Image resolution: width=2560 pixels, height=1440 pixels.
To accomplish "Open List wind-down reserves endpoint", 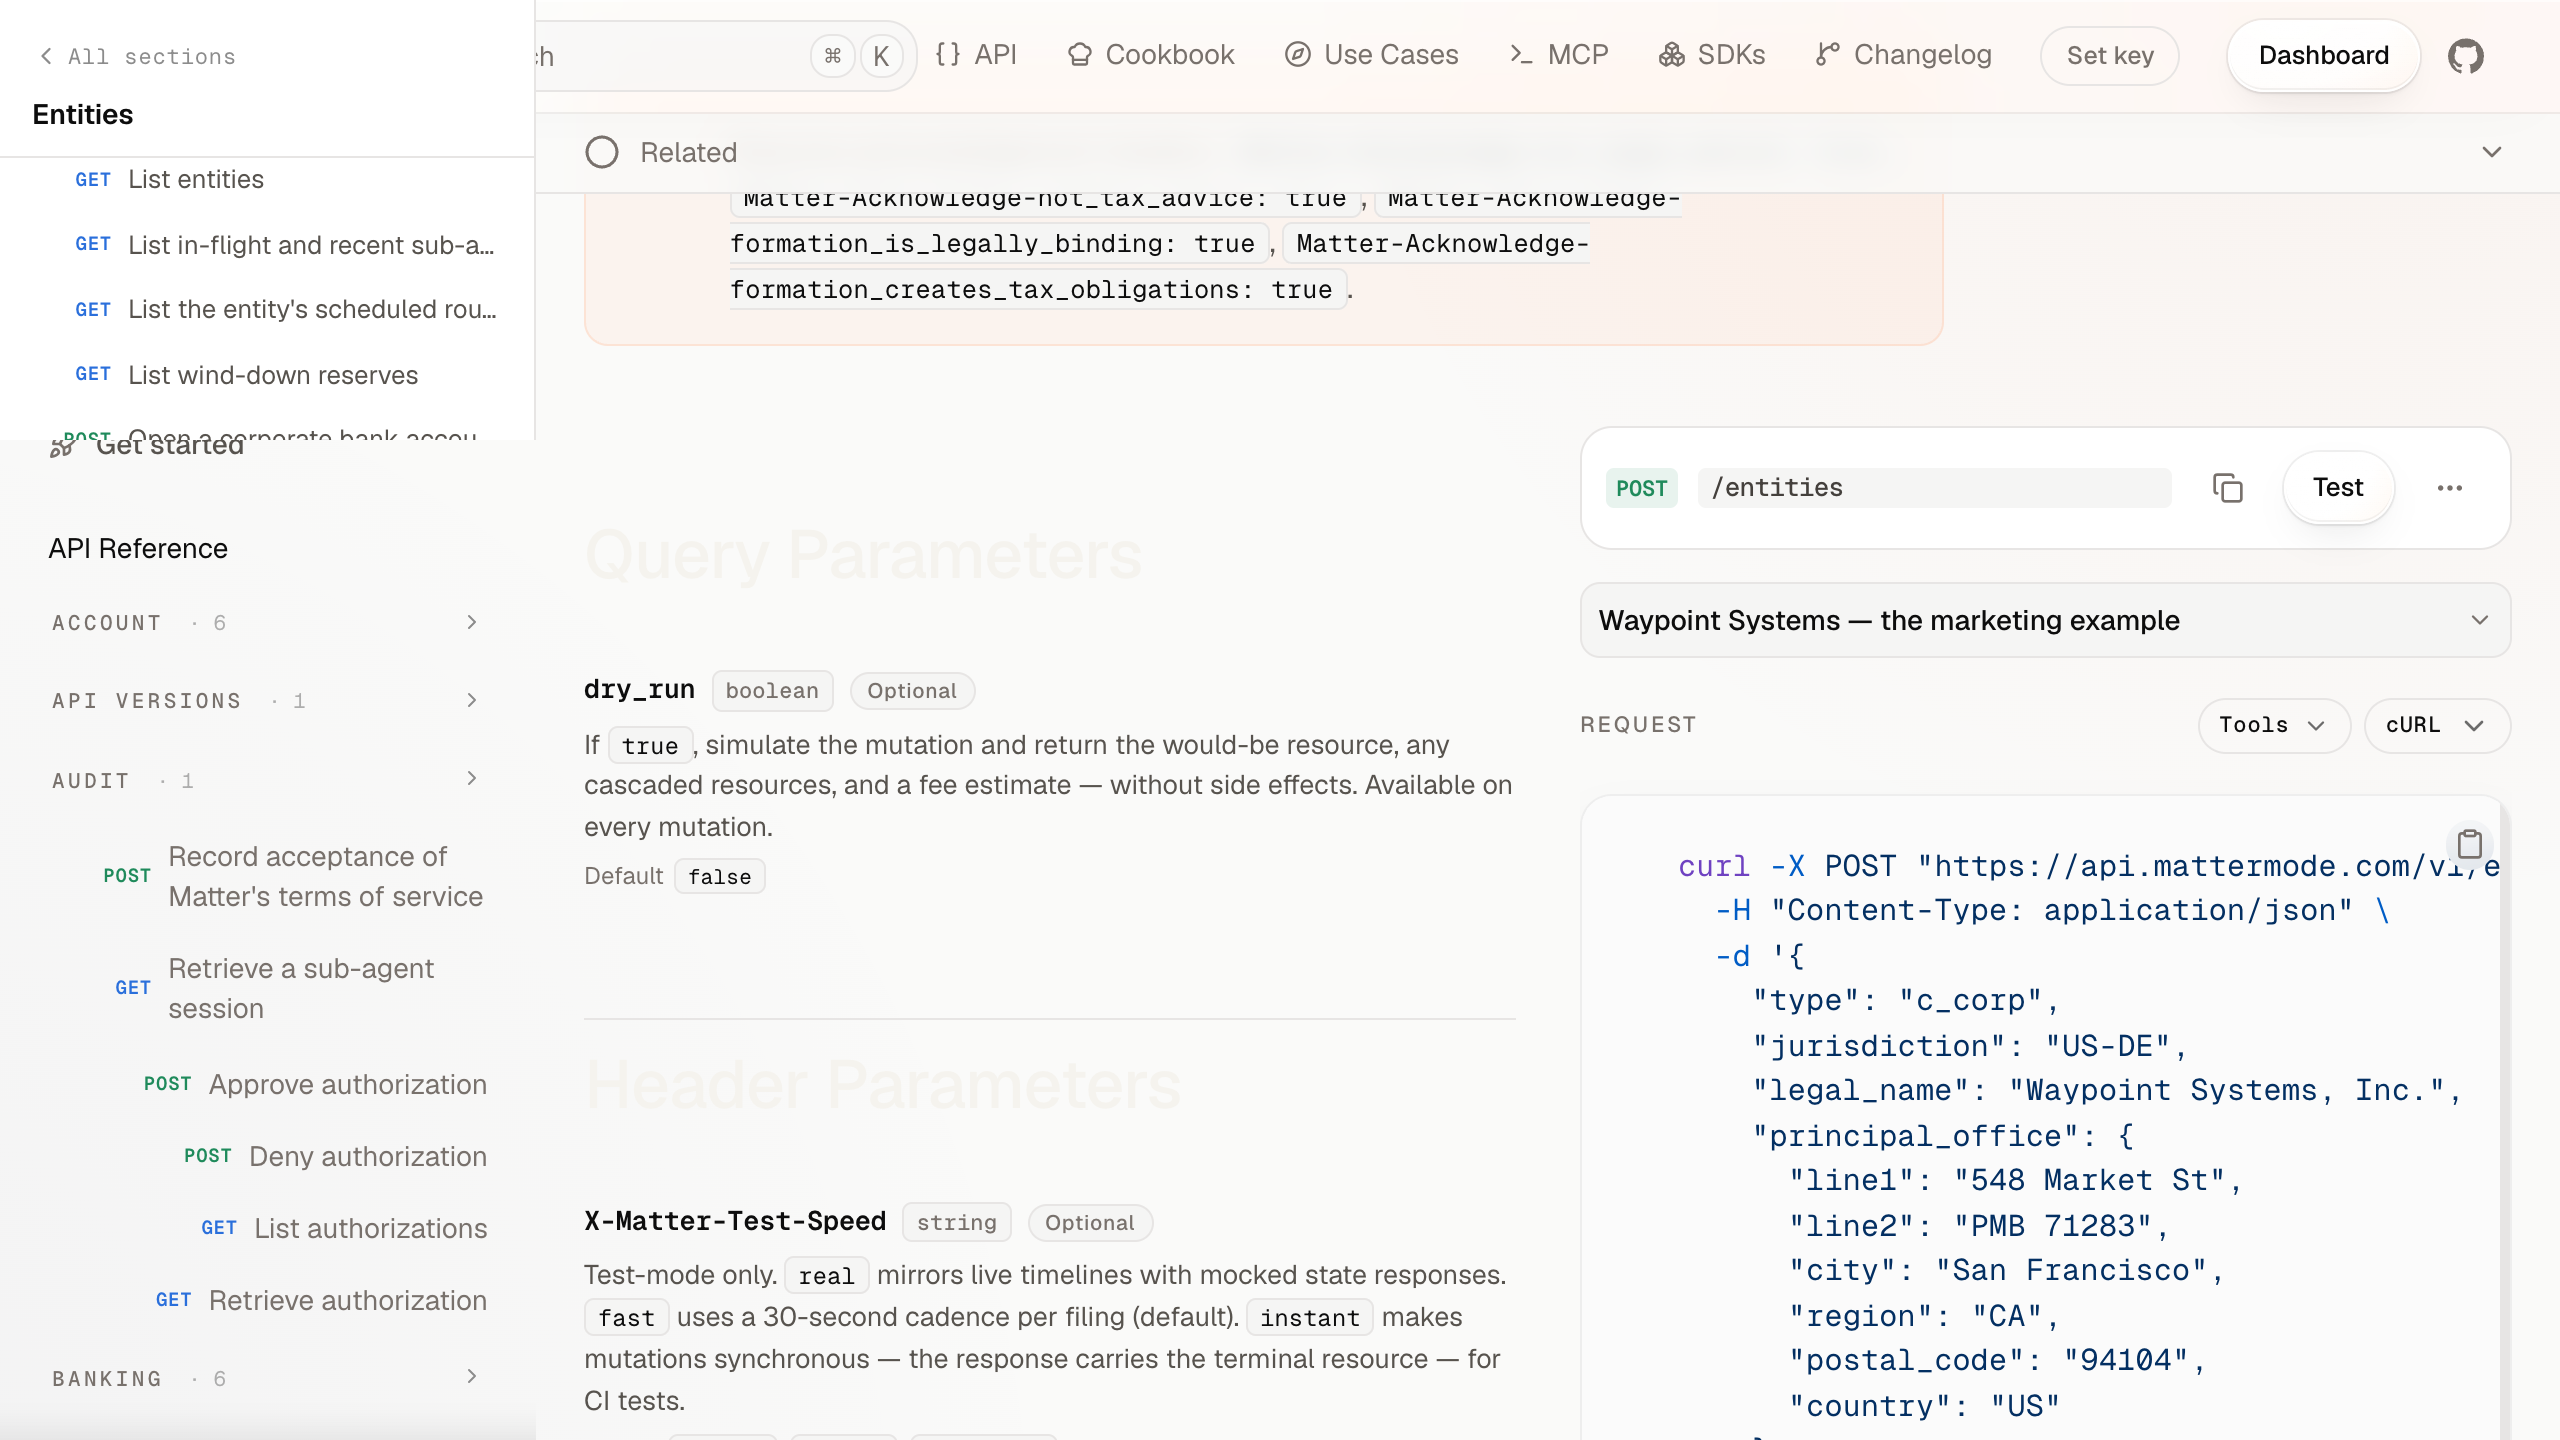I will (247, 375).
